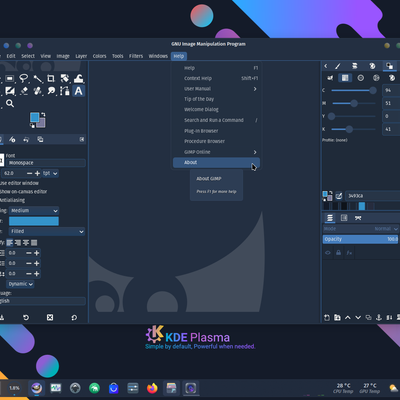Click the text color swatch
The height and width of the screenshot is (400, 400).
34,221
